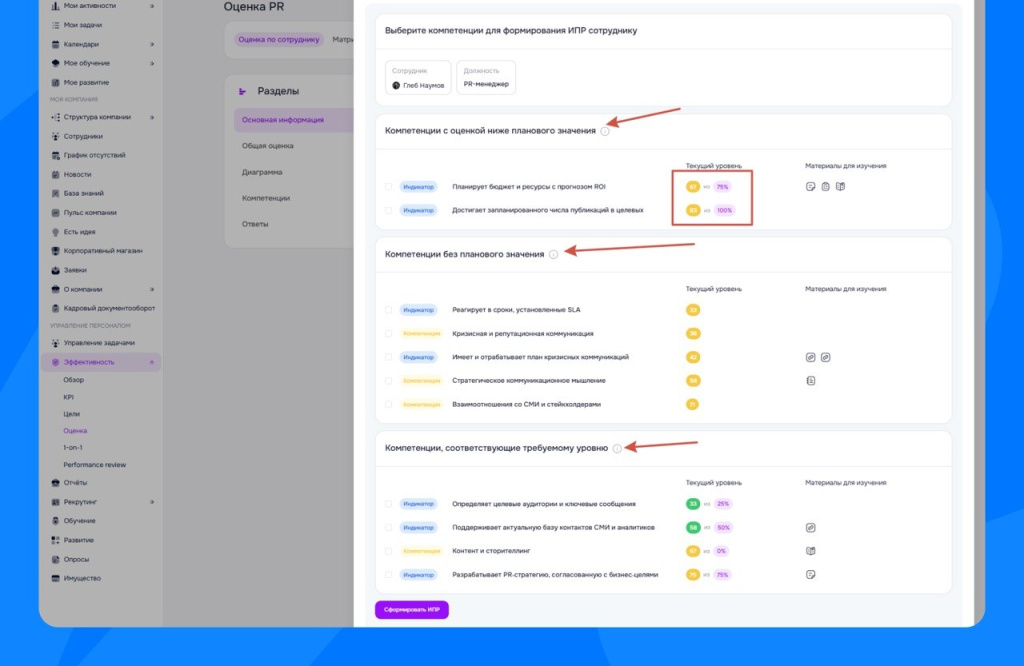Click the Кадровый документооборот icon
The height and width of the screenshot is (666, 1024).
56,308
